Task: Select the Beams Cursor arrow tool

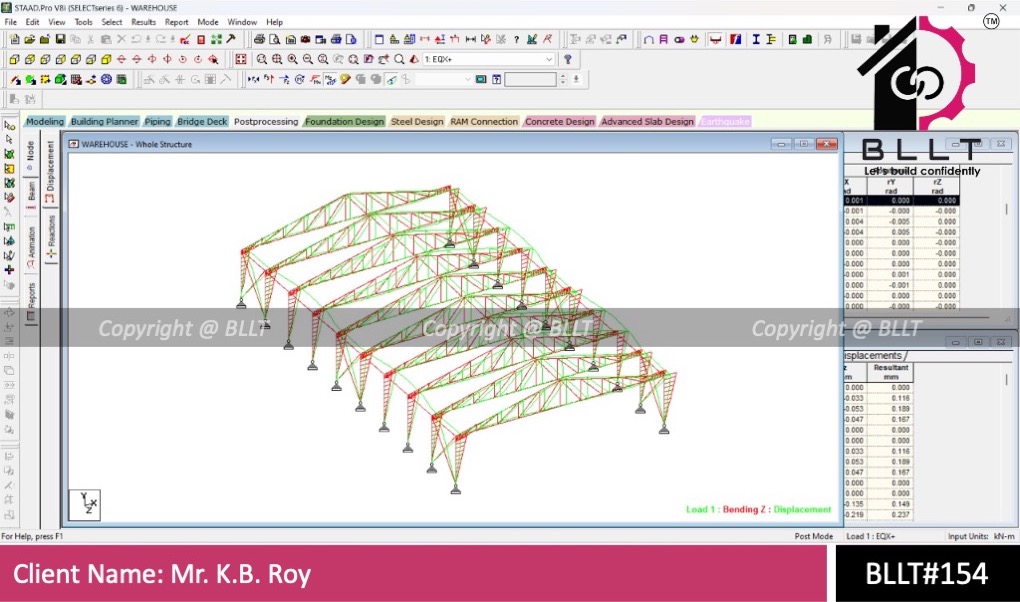Action: (x=9, y=140)
